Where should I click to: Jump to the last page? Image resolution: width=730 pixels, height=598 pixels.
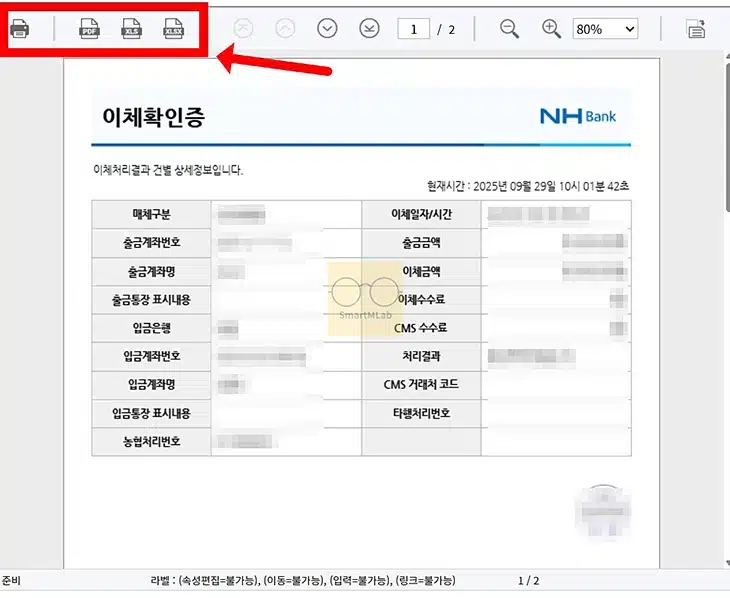coord(369,29)
